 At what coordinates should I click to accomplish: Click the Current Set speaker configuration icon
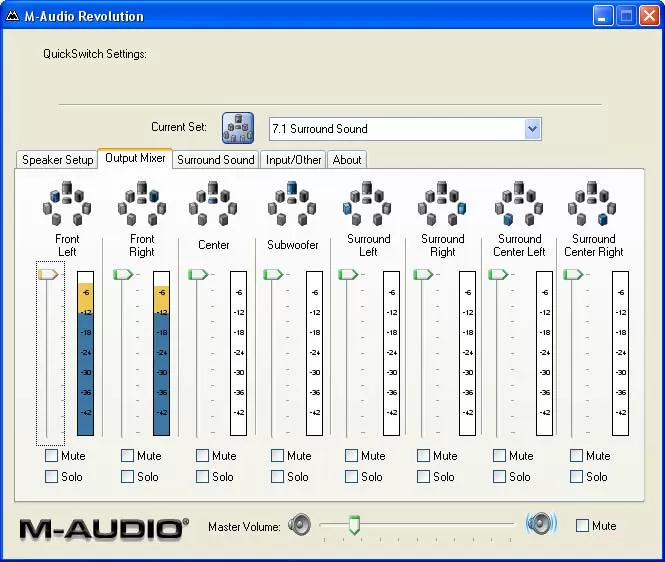[238, 128]
